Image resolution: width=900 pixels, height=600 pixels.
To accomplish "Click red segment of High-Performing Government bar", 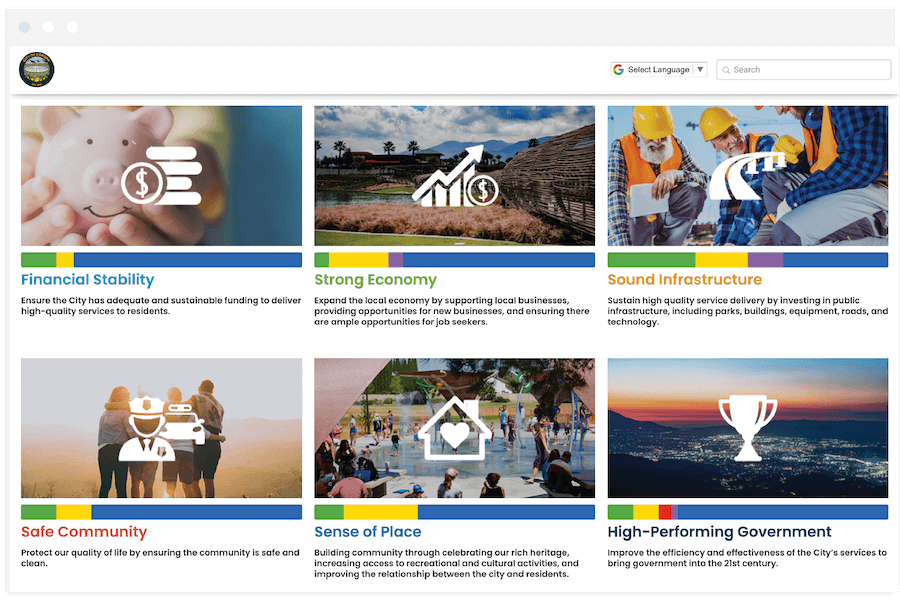I will pos(665,512).
